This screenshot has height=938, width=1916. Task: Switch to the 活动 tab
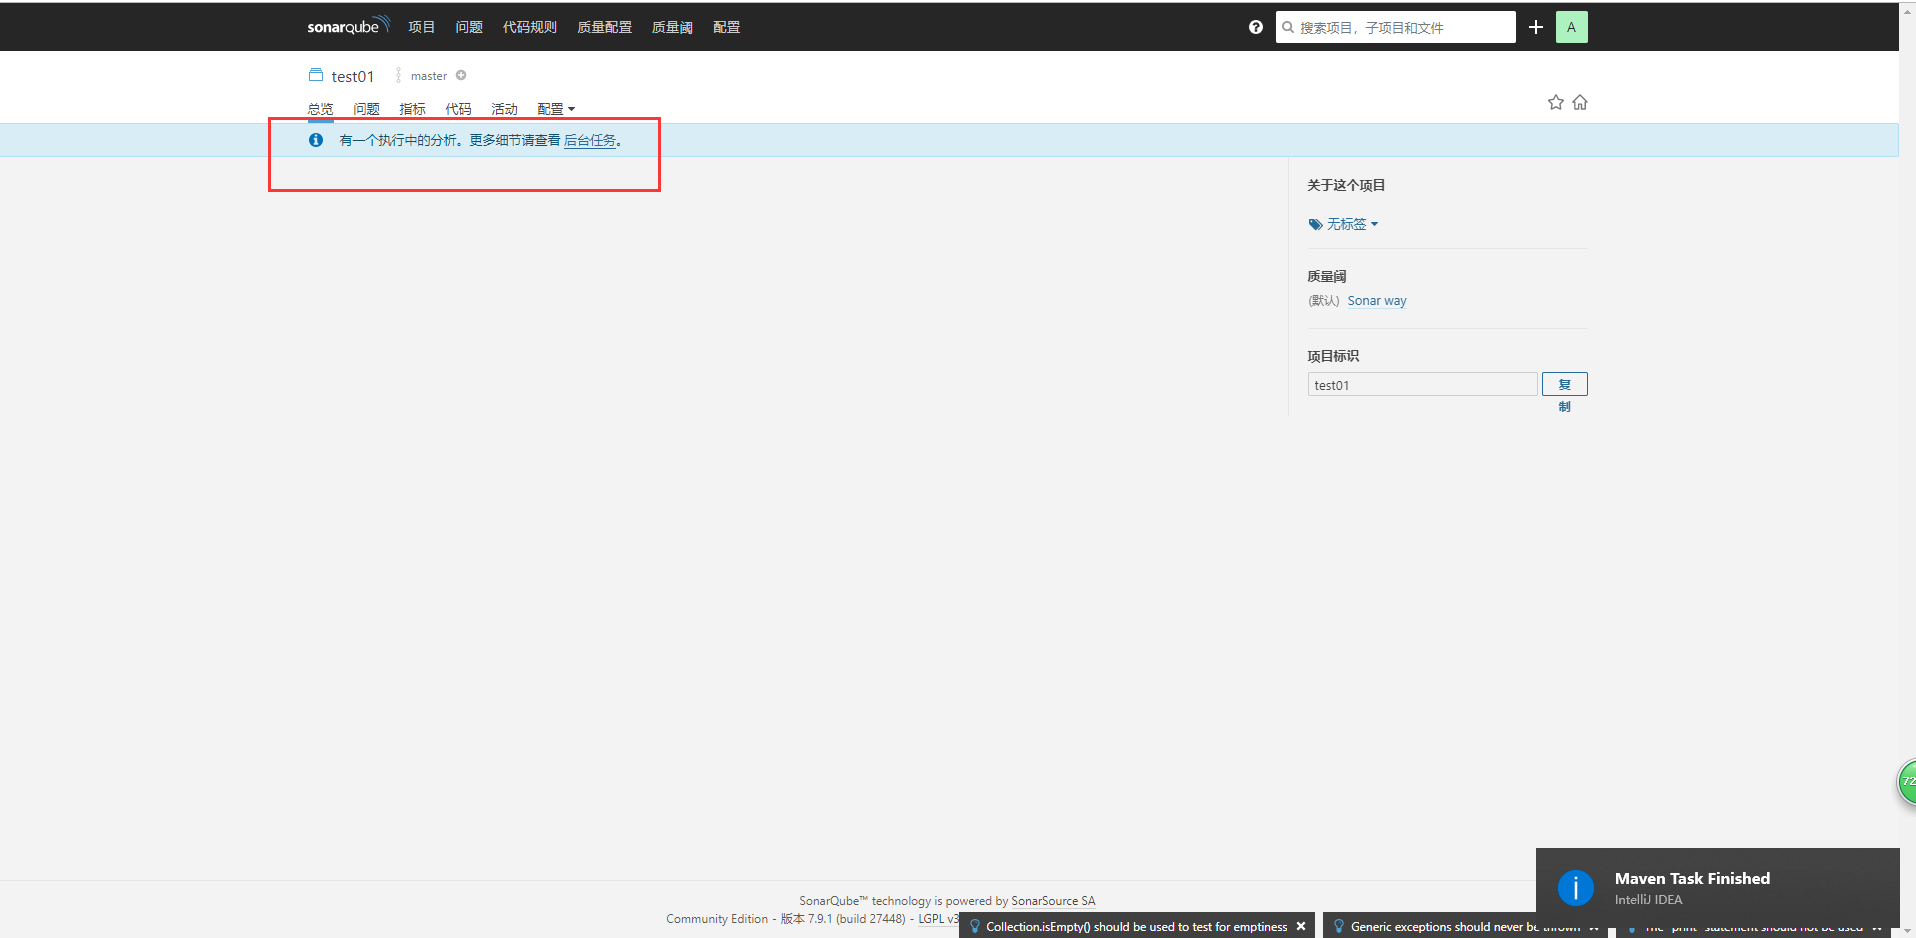tap(504, 109)
